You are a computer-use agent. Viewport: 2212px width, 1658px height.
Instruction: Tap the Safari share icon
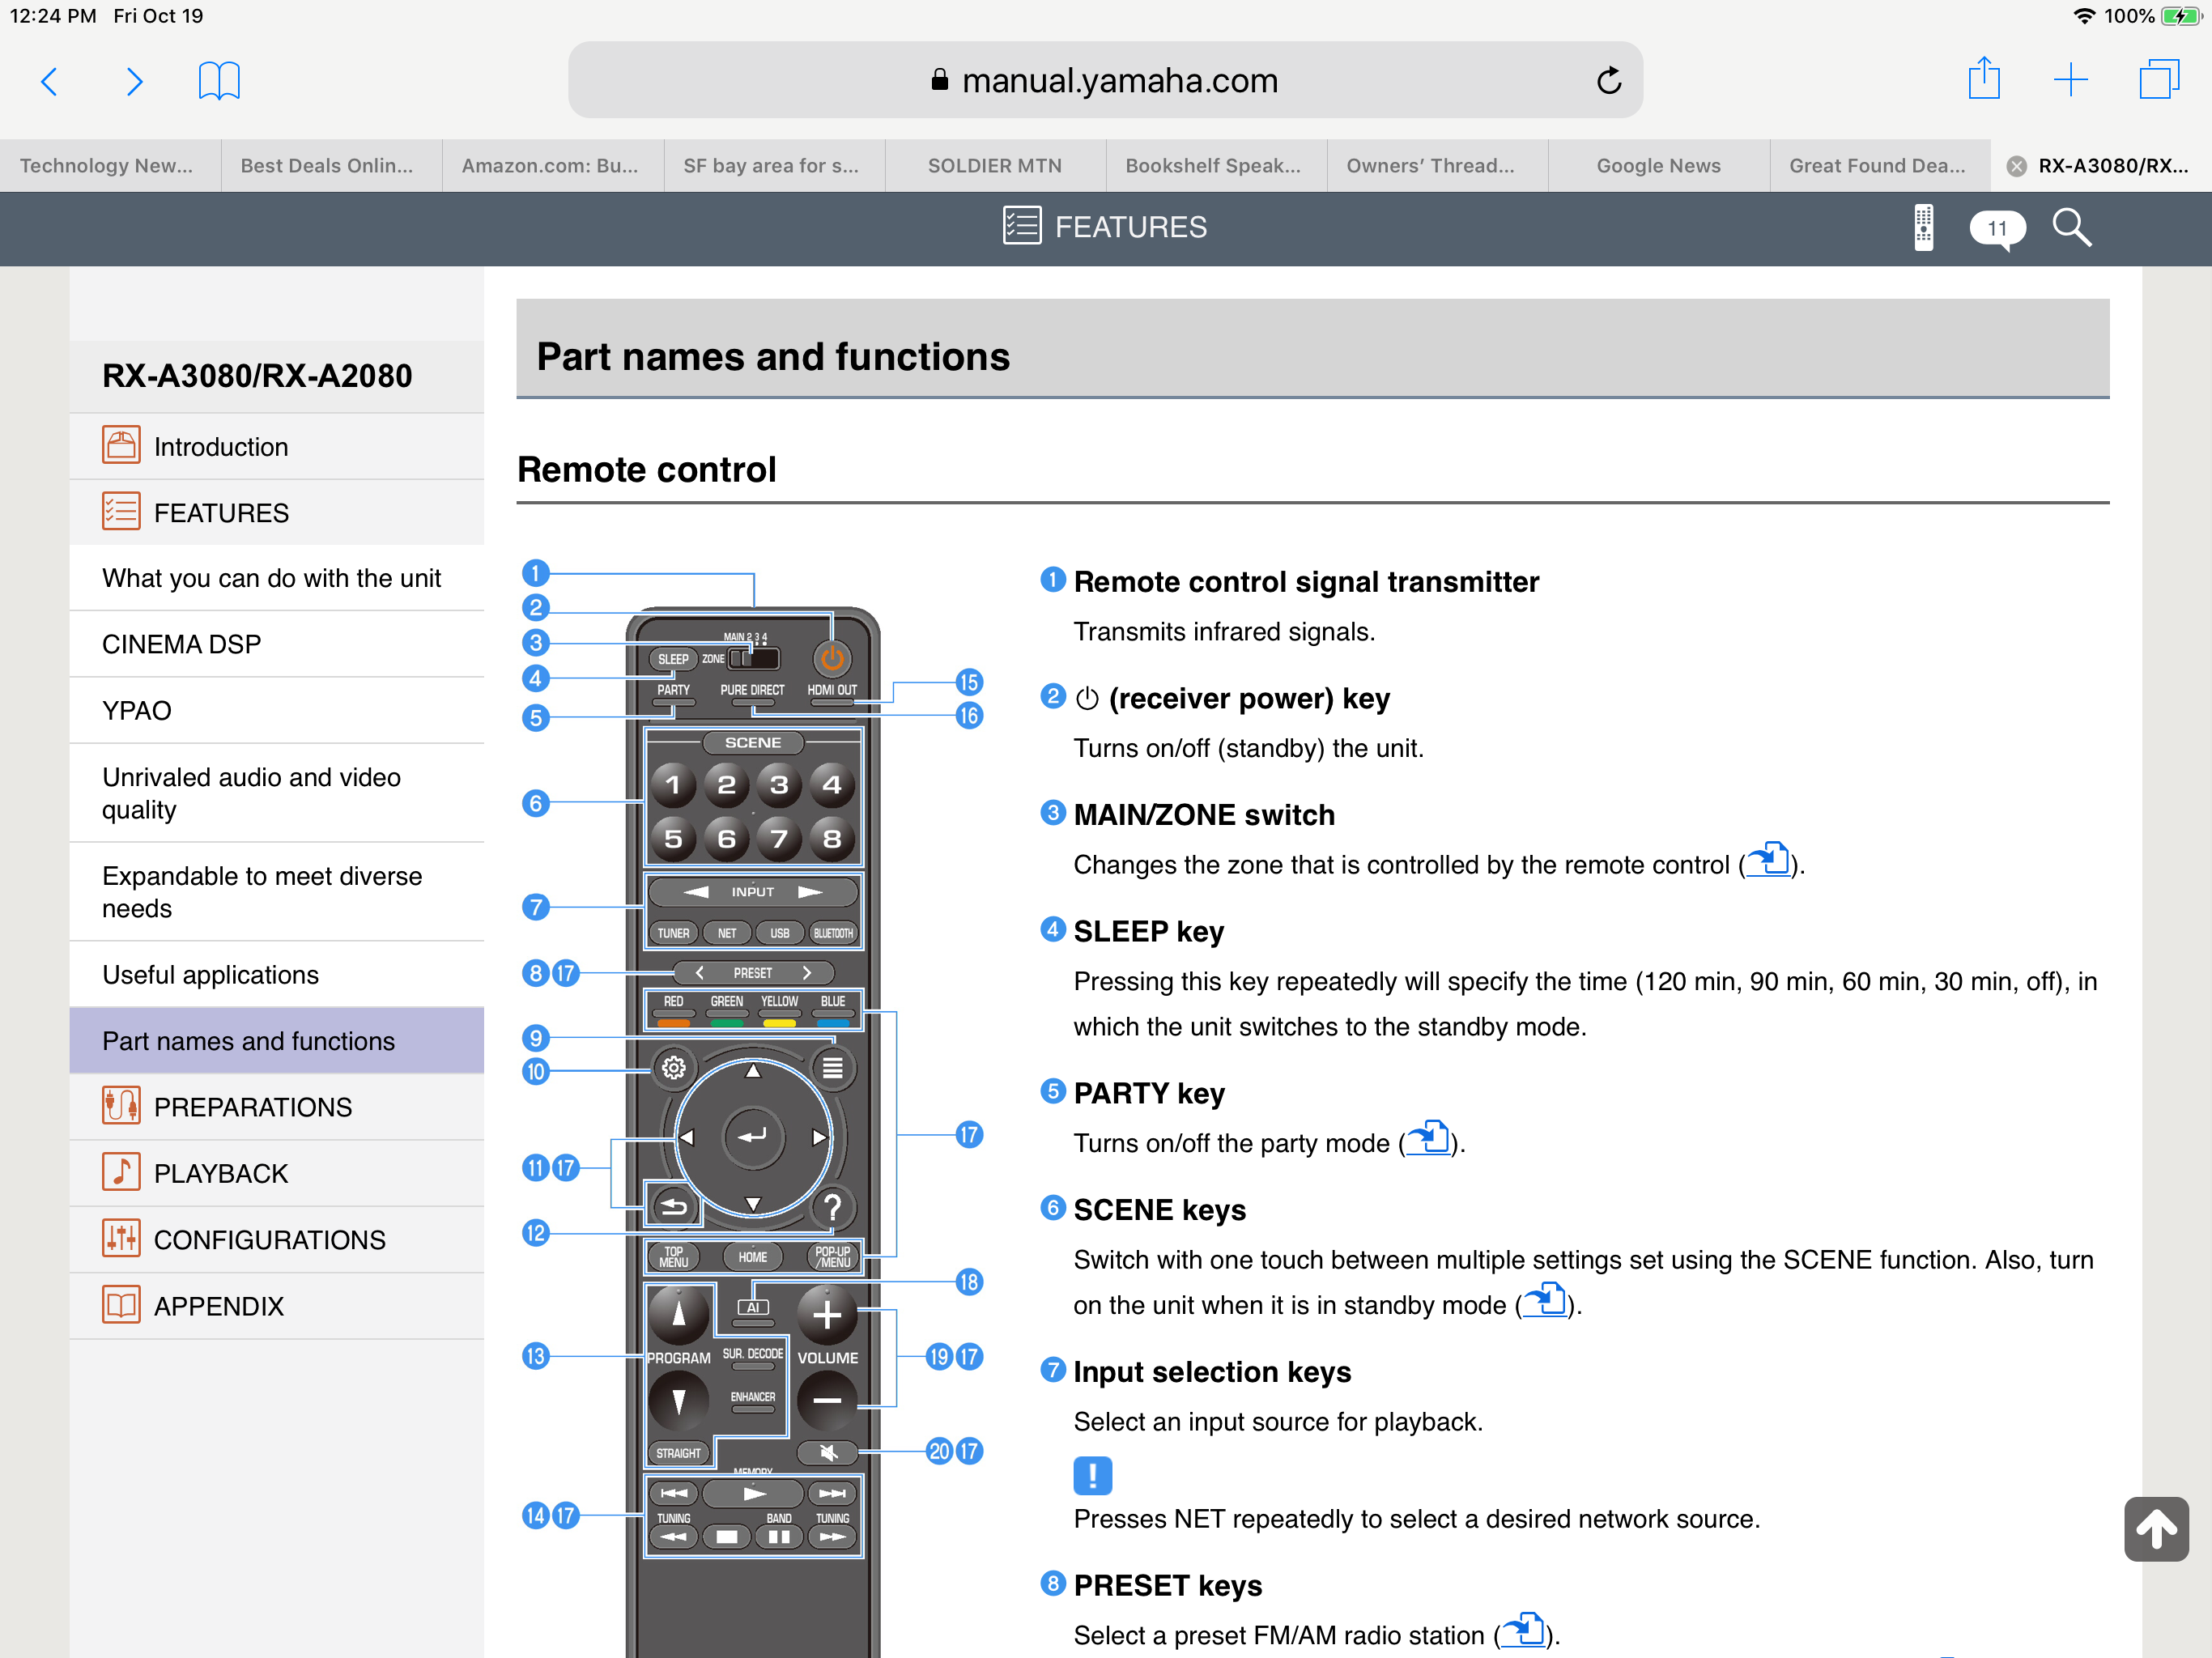click(x=1983, y=79)
